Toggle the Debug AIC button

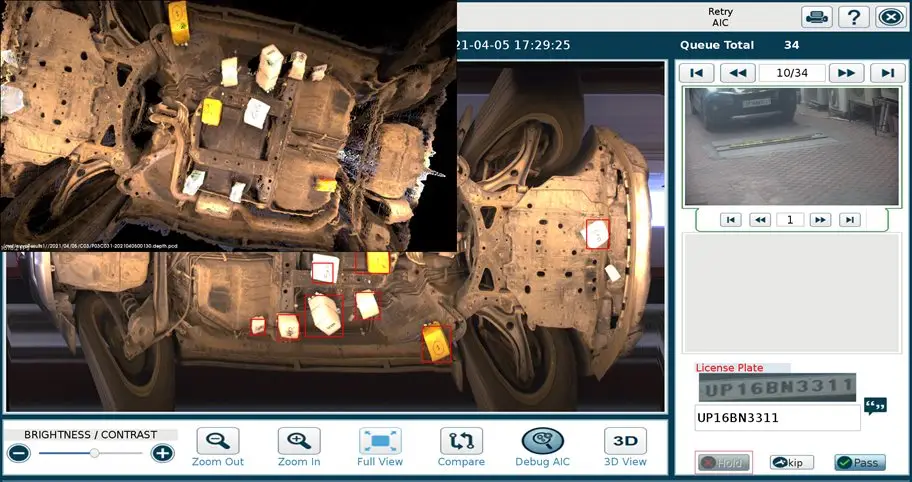(x=542, y=441)
